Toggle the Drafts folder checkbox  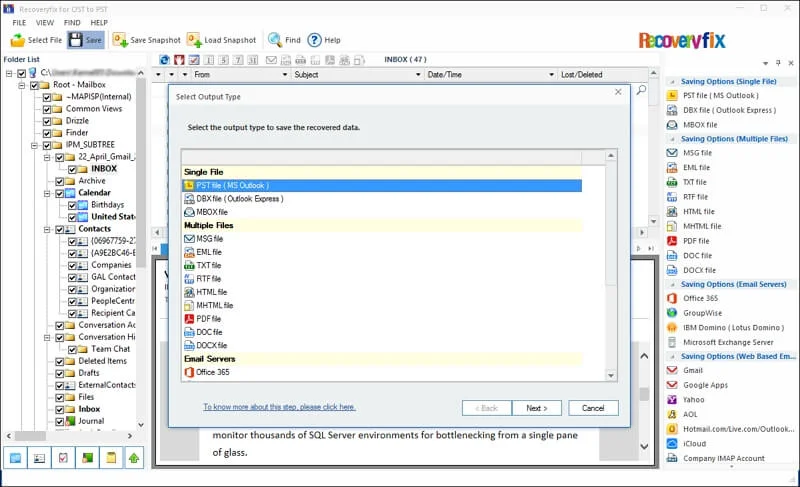(59, 373)
